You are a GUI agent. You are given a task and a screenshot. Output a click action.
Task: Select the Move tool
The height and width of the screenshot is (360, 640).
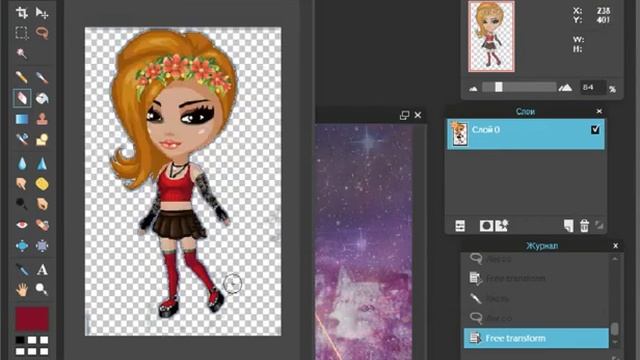[x=42, y=13]
